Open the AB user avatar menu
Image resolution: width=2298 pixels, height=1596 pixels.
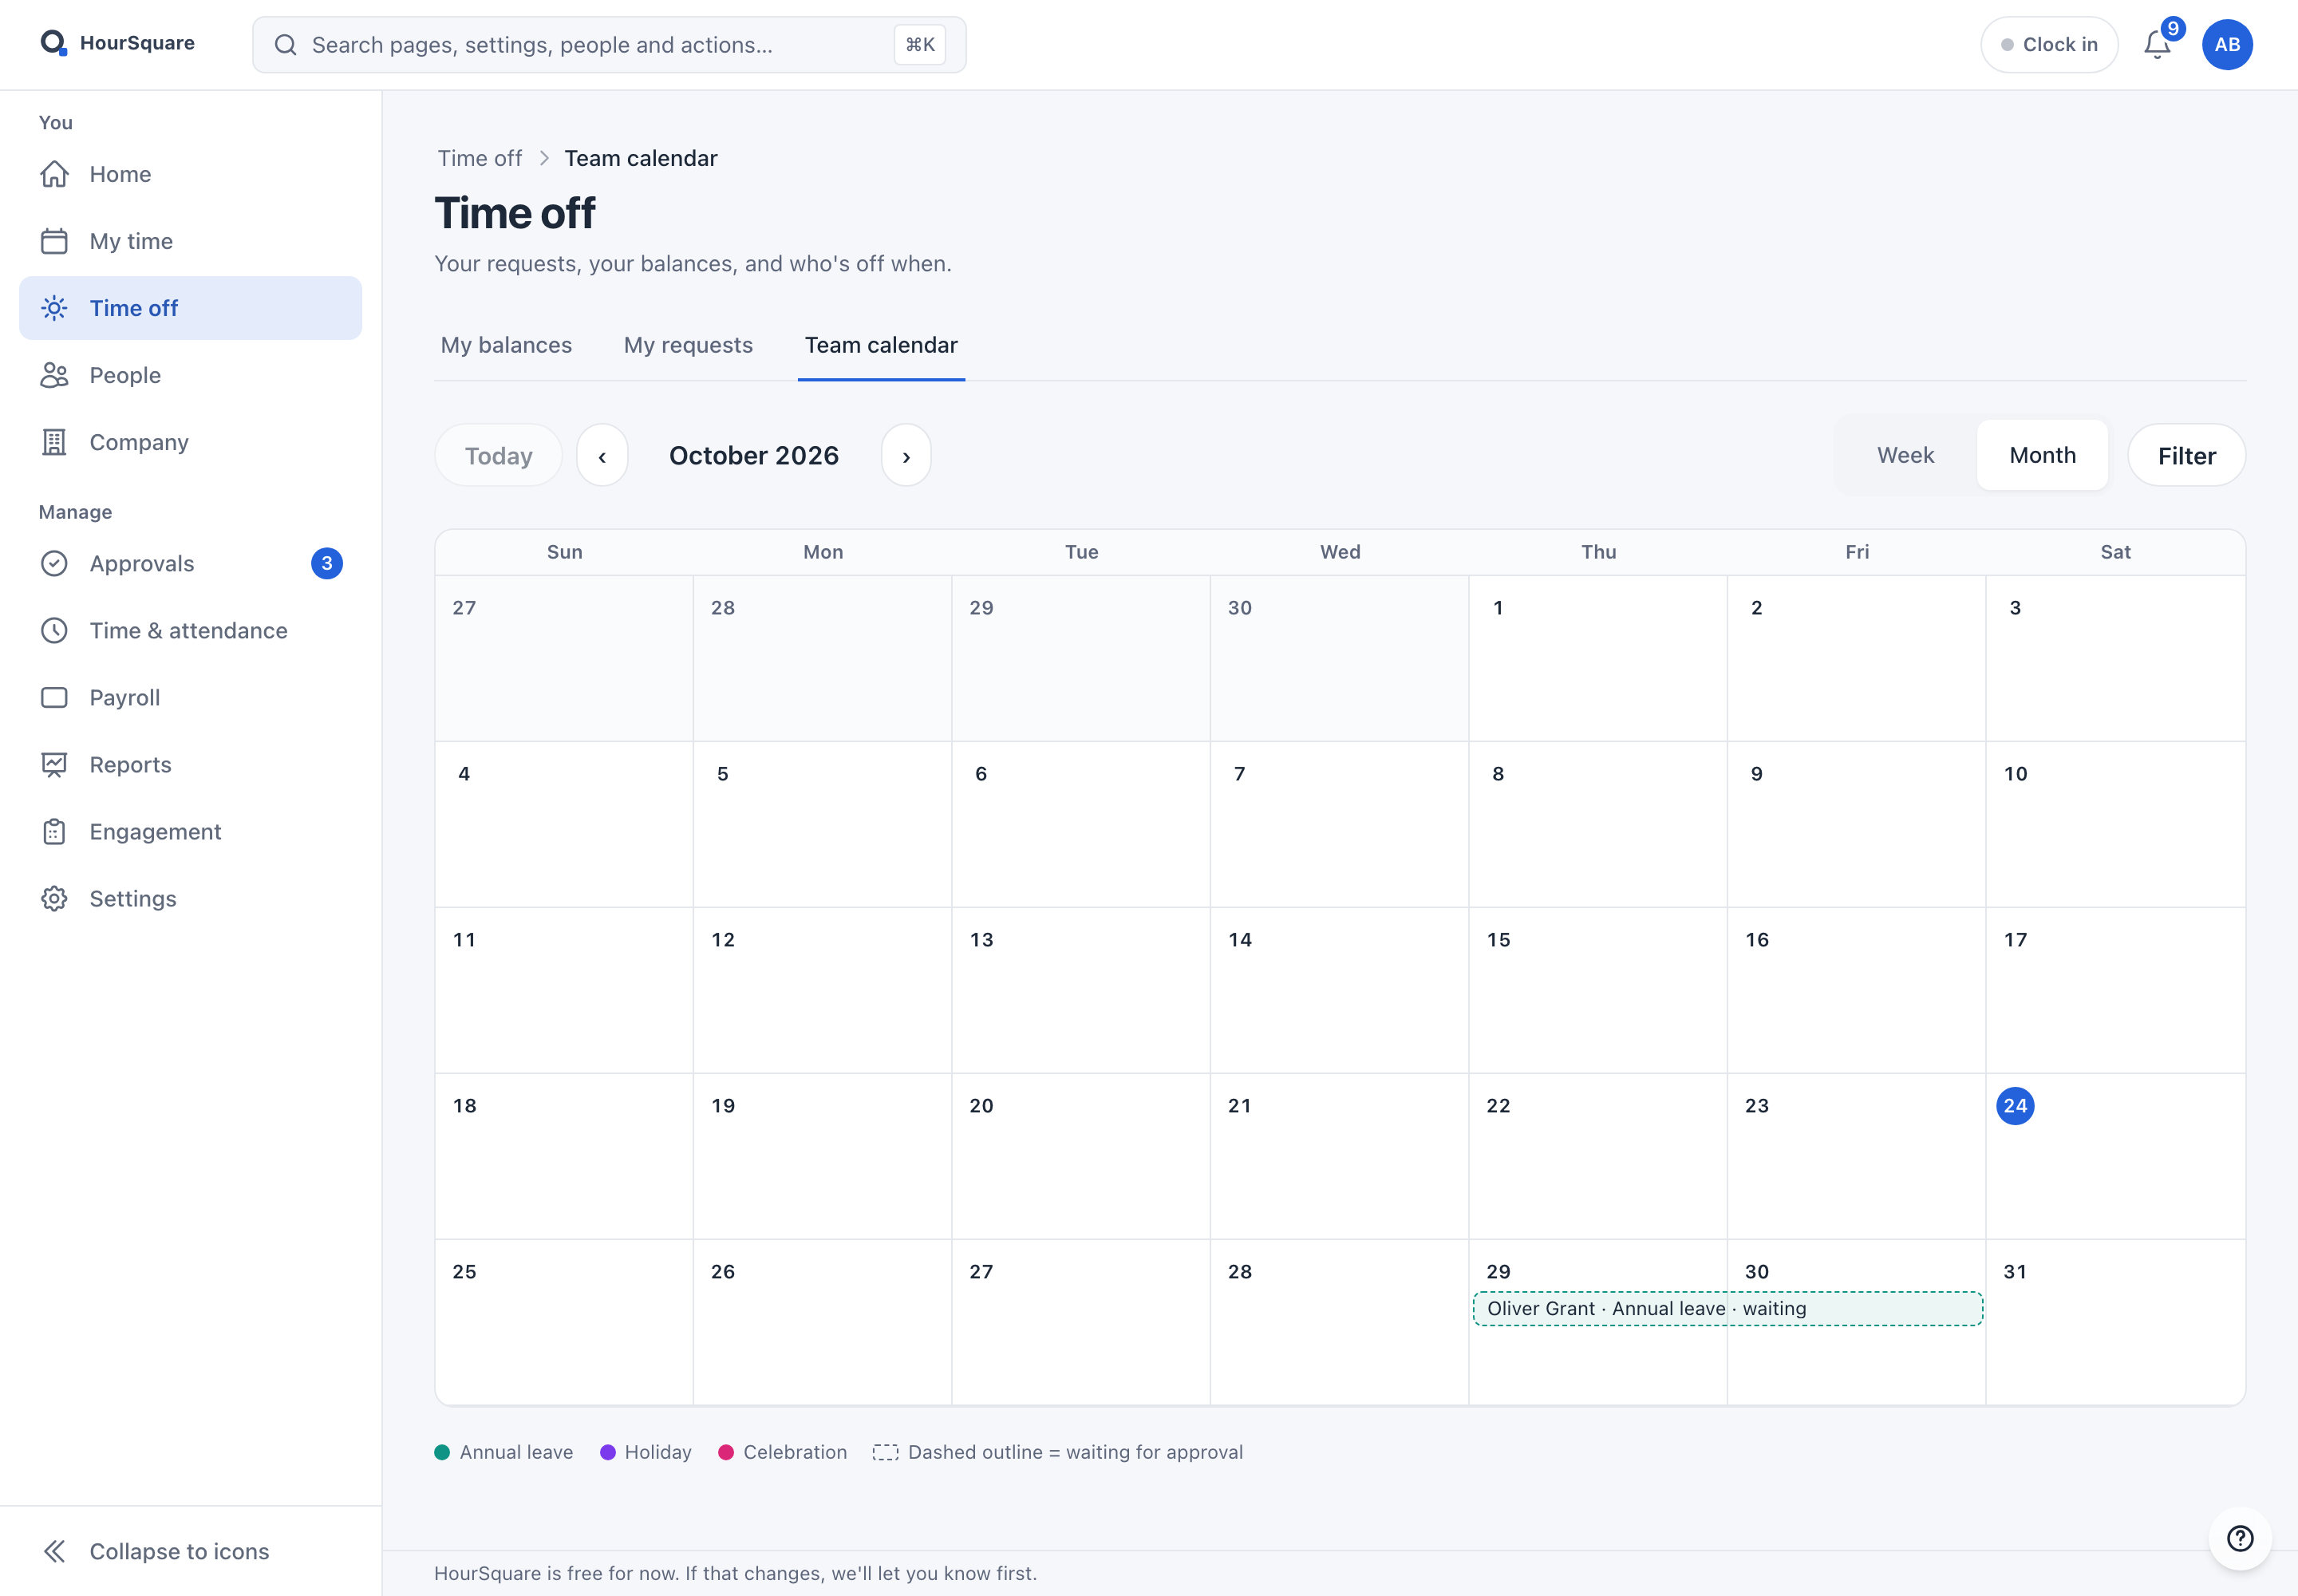click(2227, 45)
